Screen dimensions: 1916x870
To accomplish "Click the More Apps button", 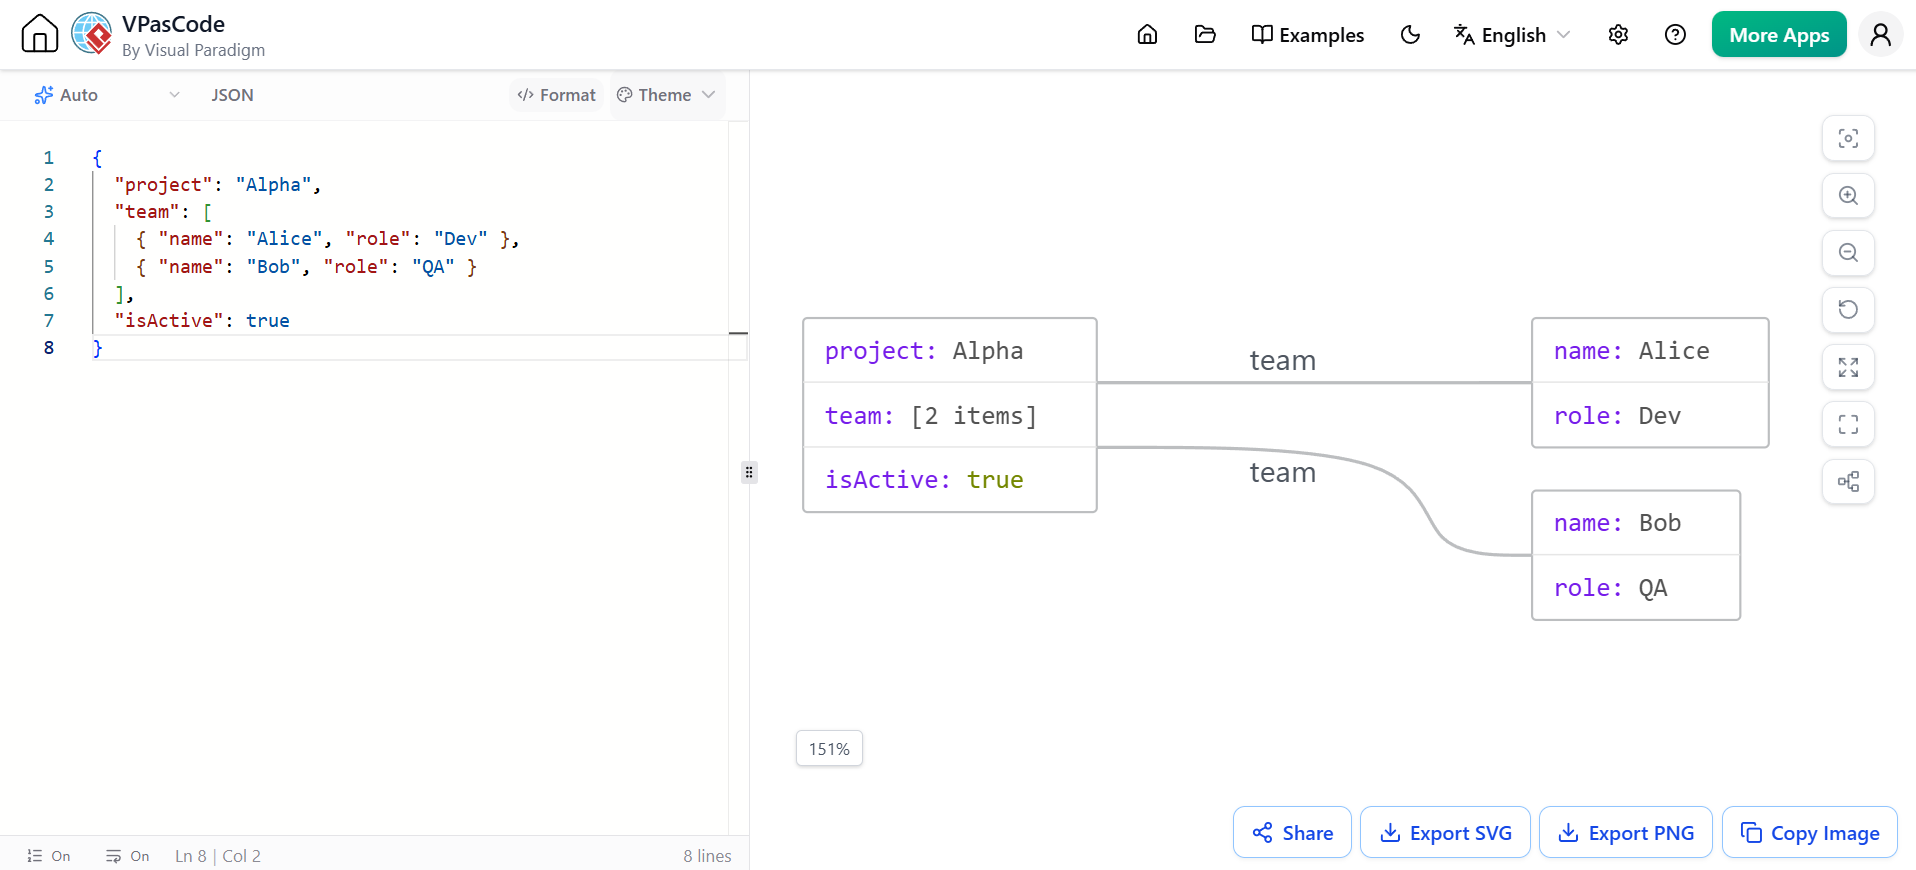I will [1779, 35].
